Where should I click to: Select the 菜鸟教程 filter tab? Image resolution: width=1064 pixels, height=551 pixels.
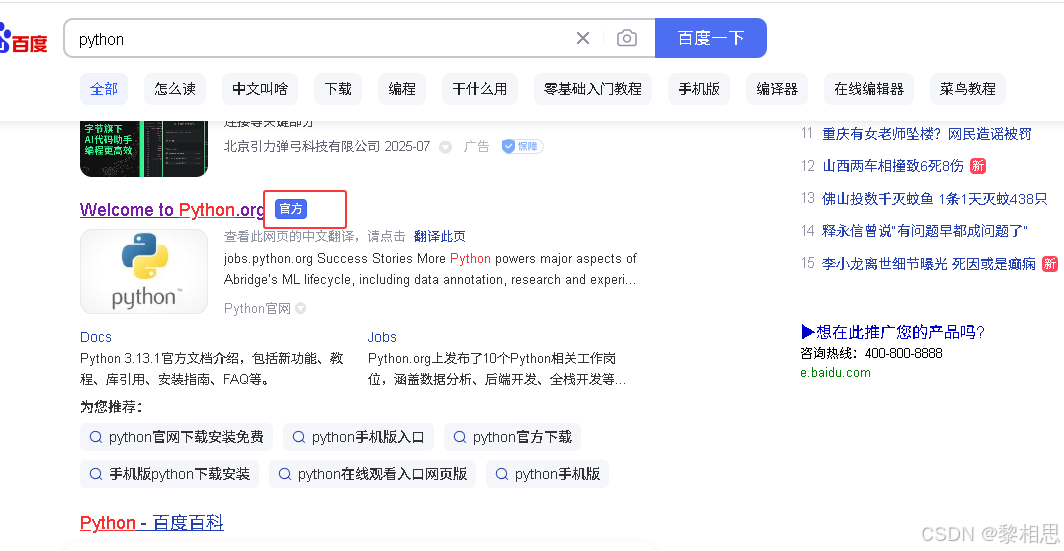[x=968, y=89]
